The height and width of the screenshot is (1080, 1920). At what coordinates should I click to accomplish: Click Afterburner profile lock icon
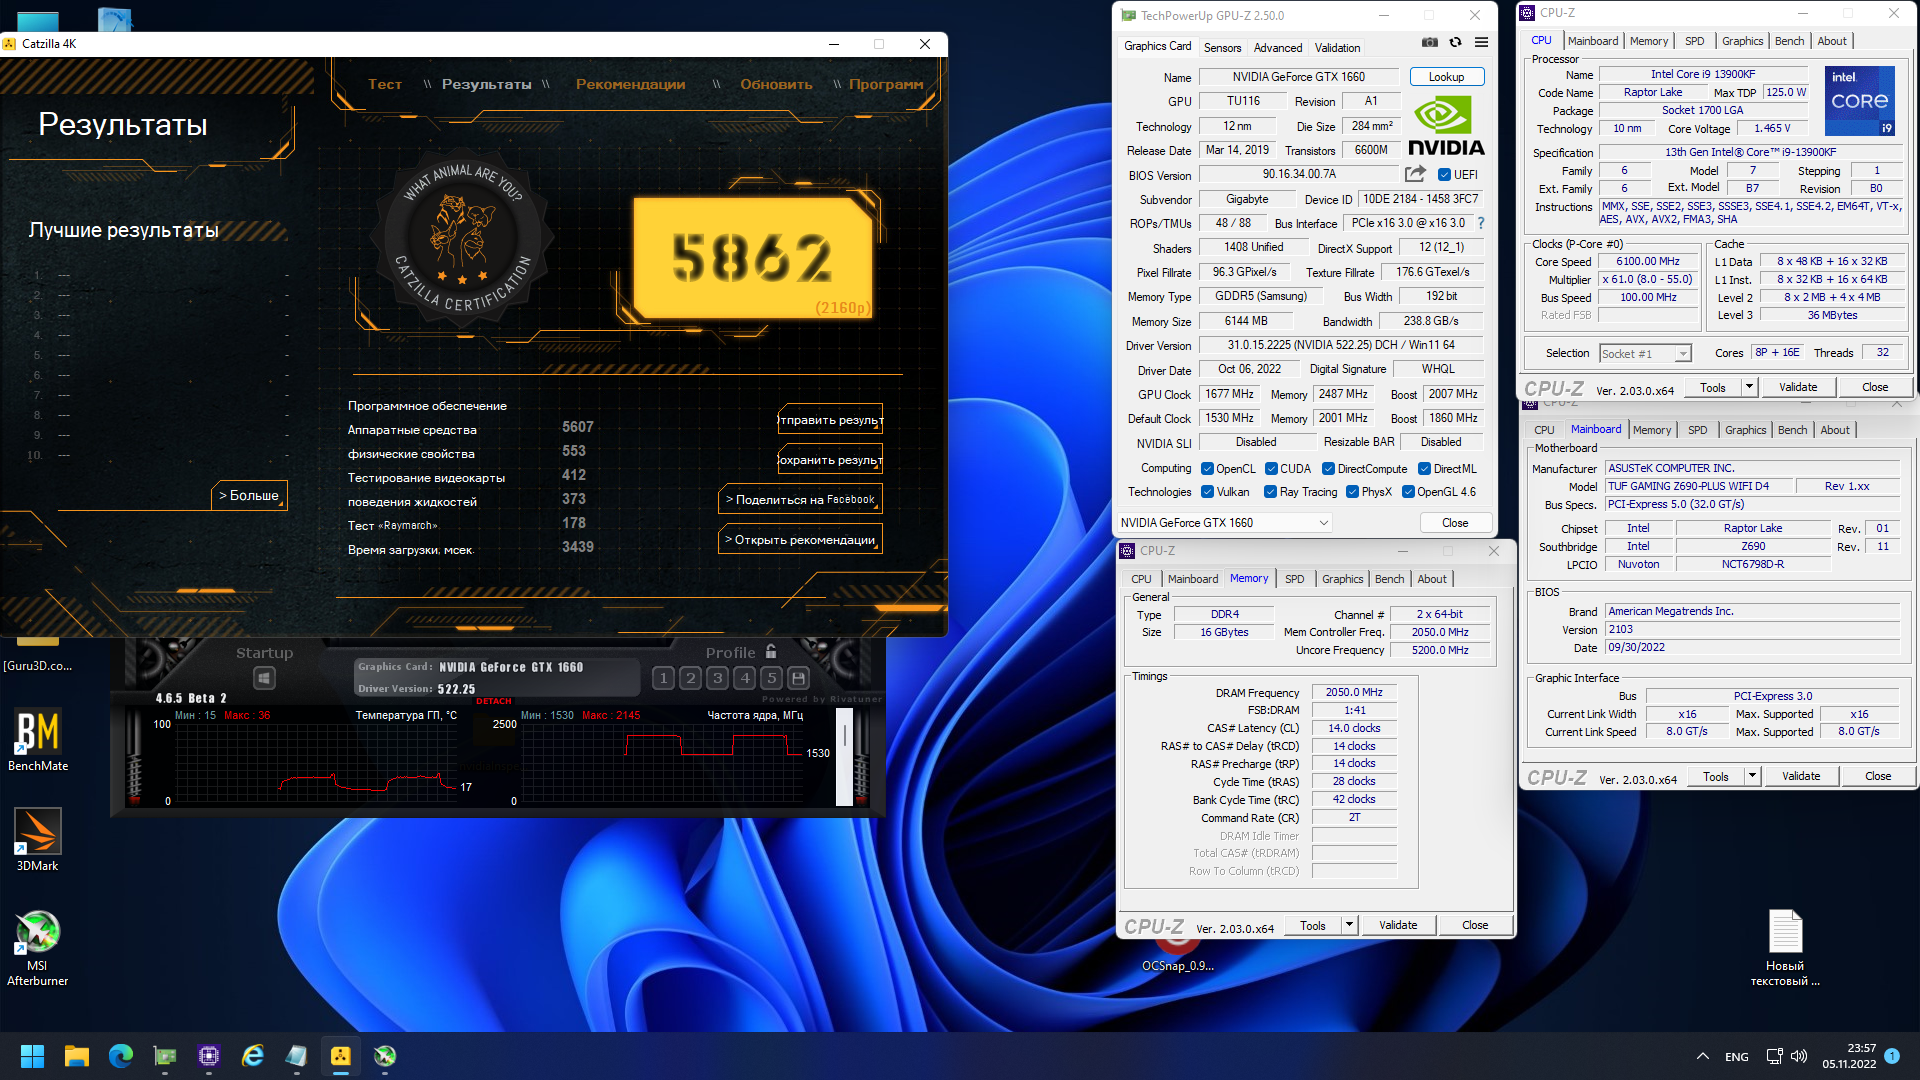pyautogui.click(x=771, y=652)
